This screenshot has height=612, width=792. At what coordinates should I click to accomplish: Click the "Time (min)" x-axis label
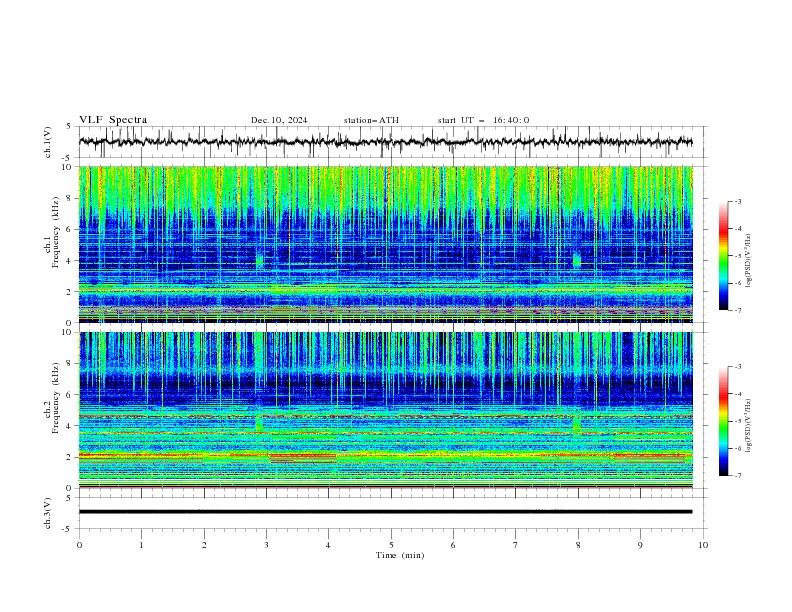click(400, 555)
